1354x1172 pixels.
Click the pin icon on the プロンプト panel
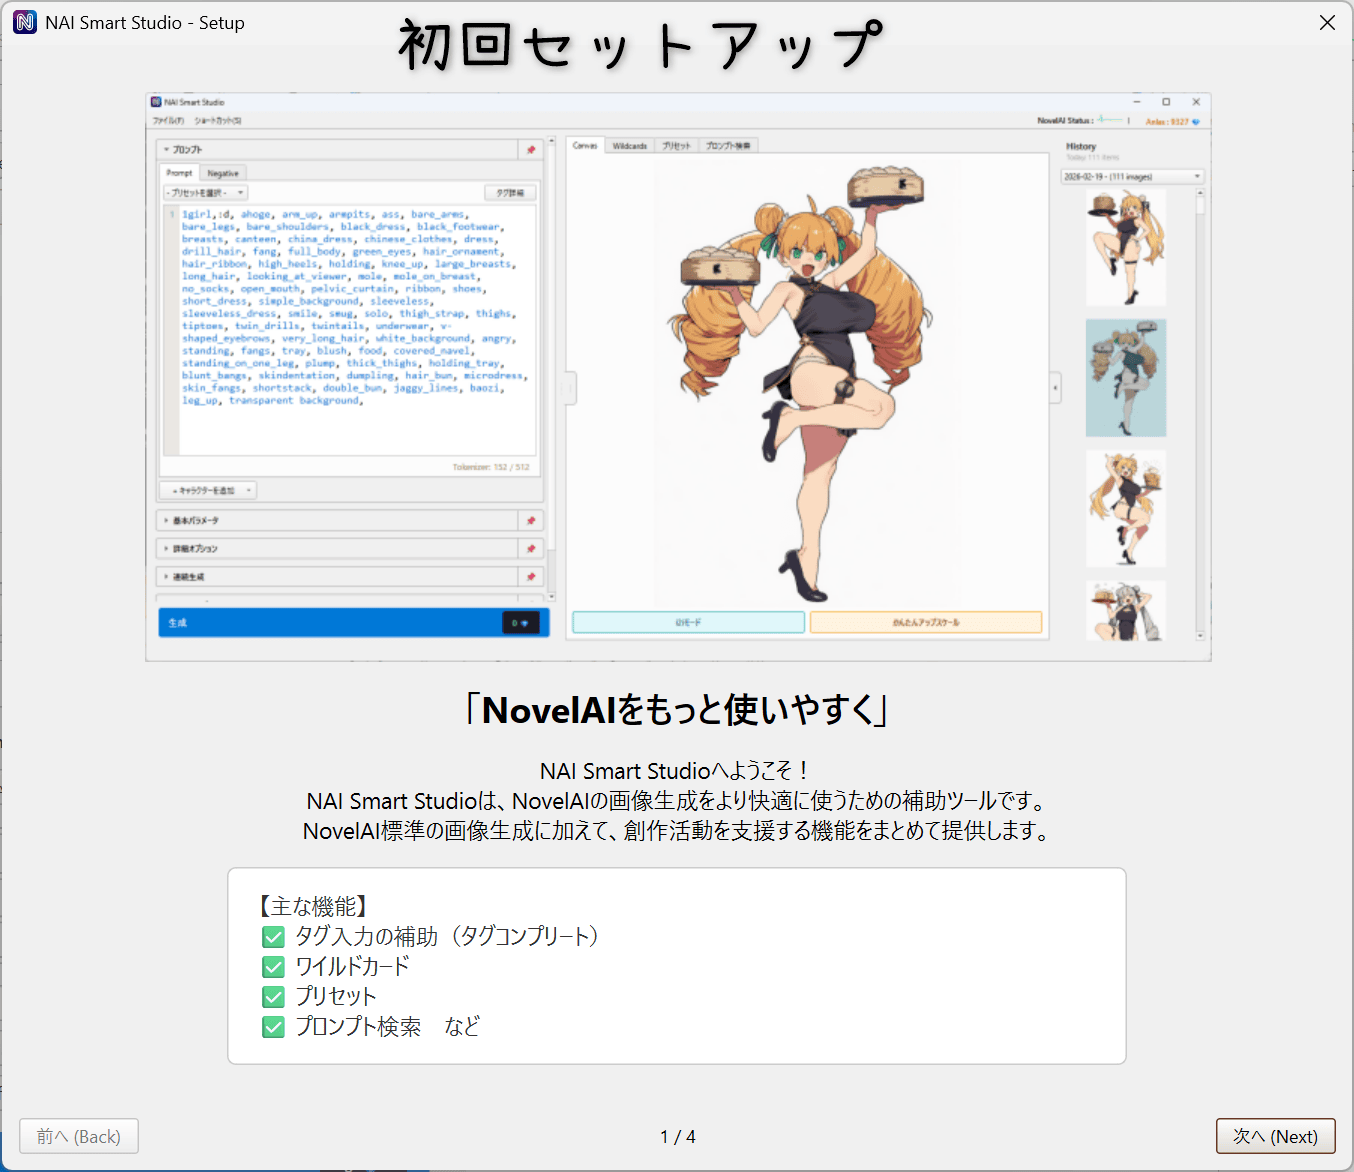tap(529, 149)
